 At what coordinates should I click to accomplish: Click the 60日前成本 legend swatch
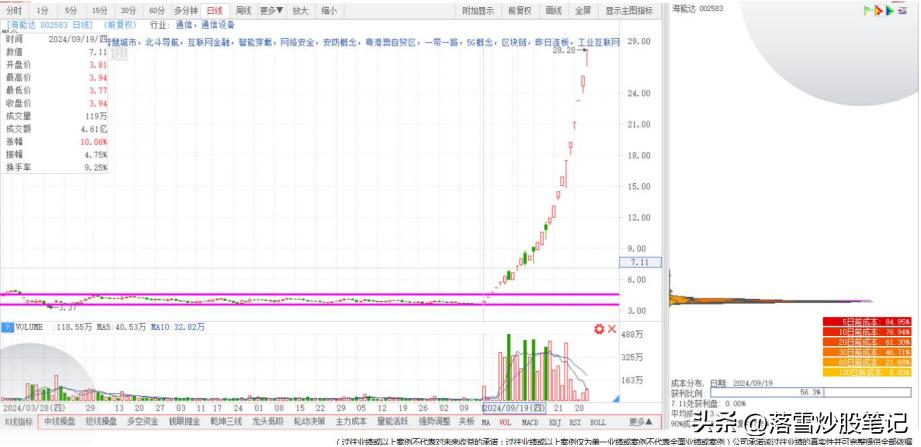coord(867,362)
